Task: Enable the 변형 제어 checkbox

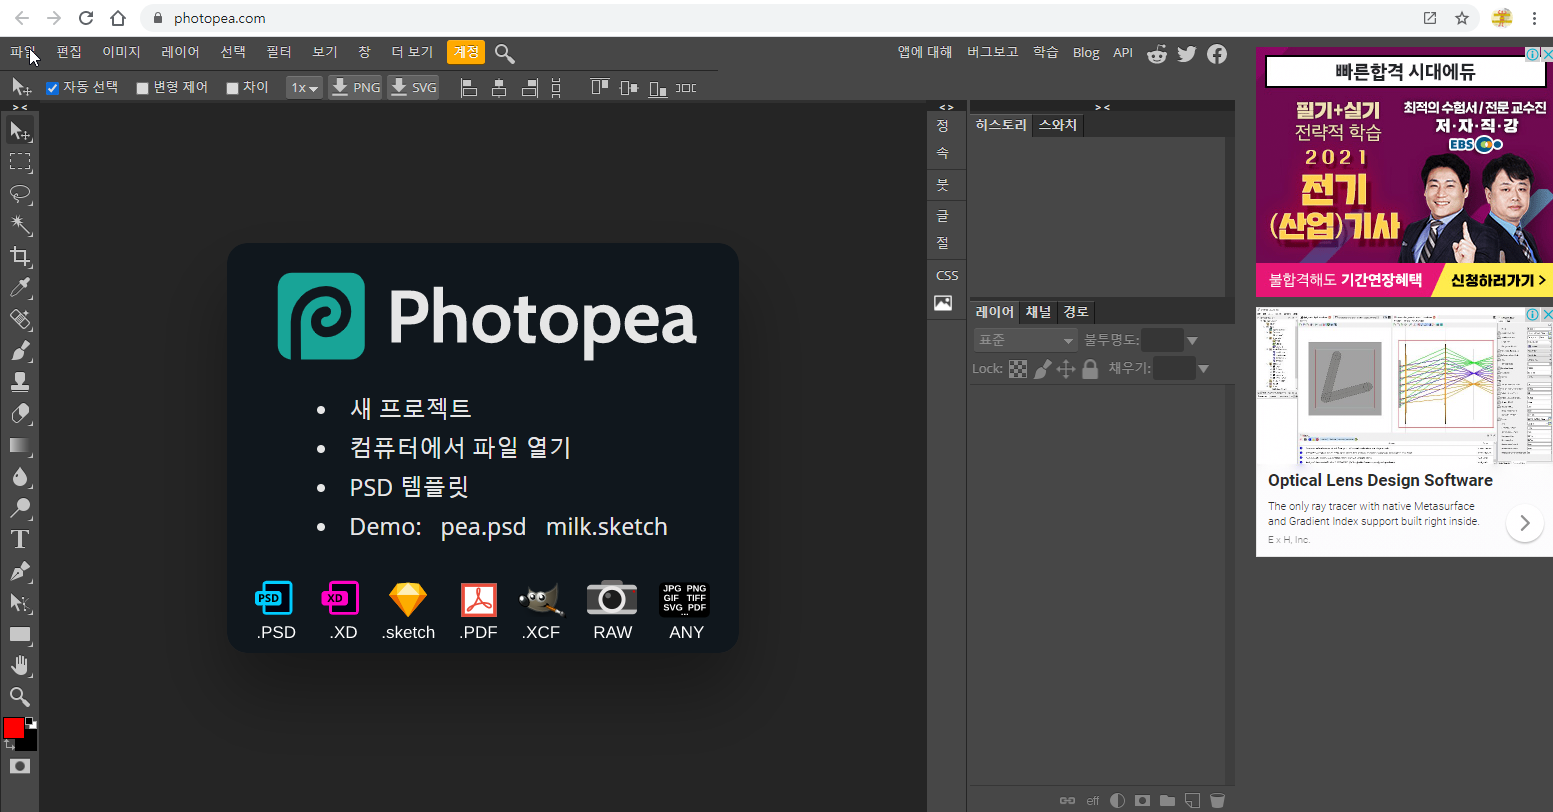Action: point(142,88)
